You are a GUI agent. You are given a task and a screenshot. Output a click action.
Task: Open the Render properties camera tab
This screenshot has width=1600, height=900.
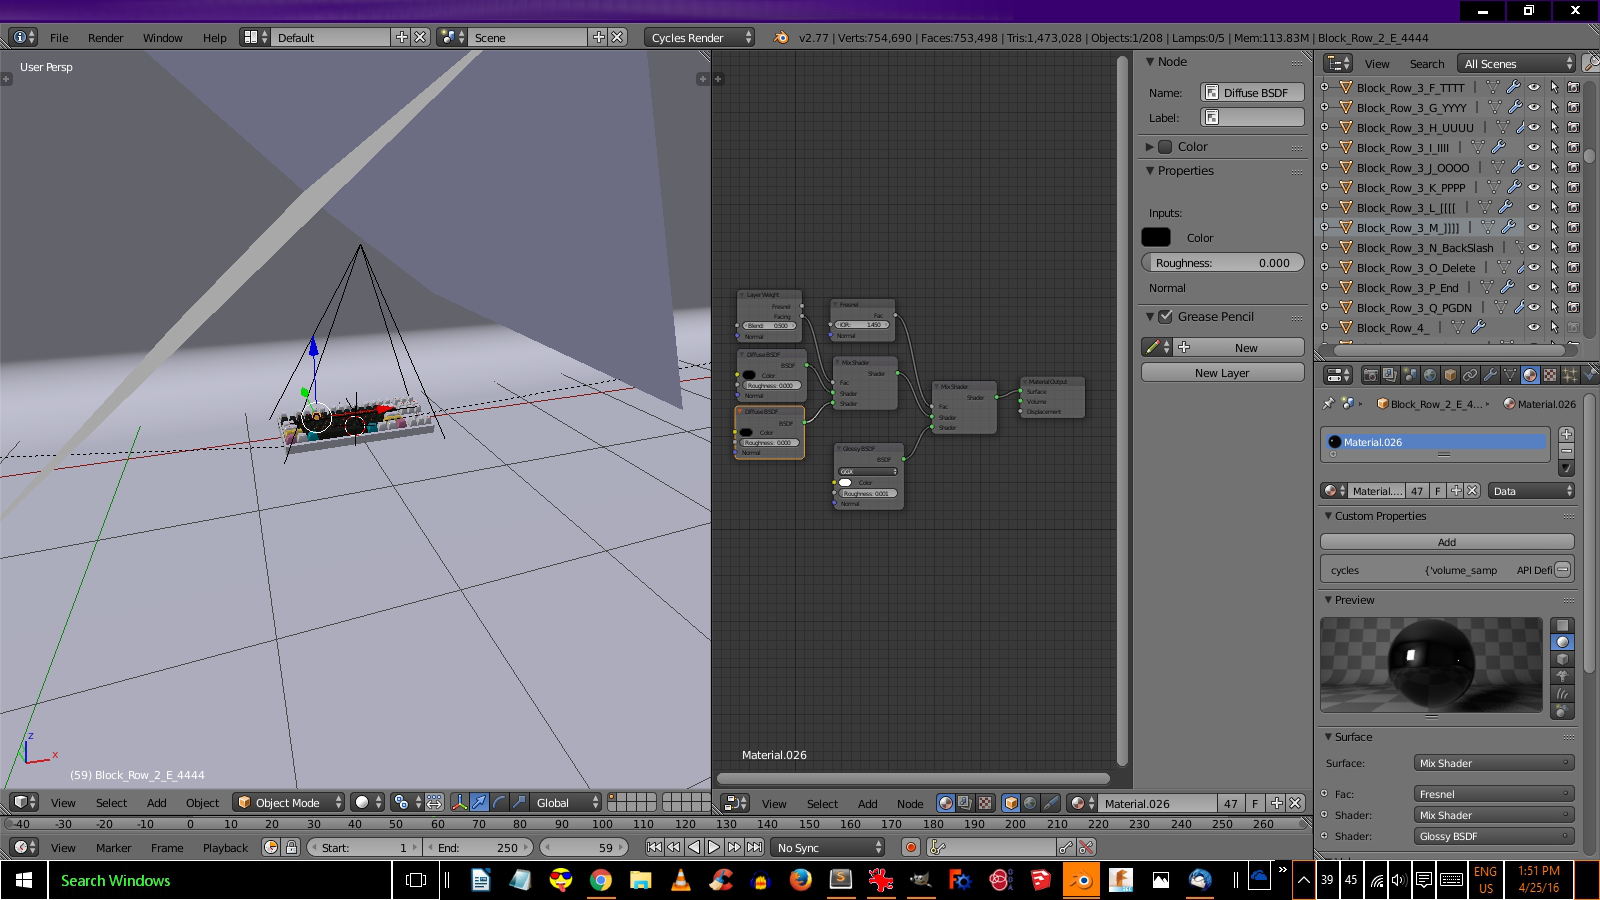(1370, 375)
